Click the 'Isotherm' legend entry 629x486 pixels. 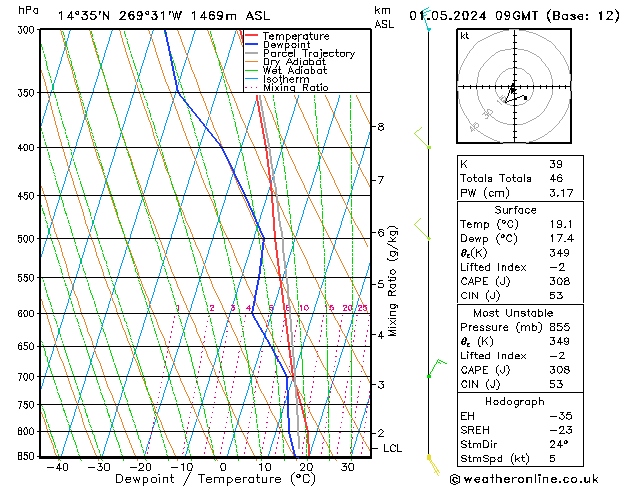point(286,79)
